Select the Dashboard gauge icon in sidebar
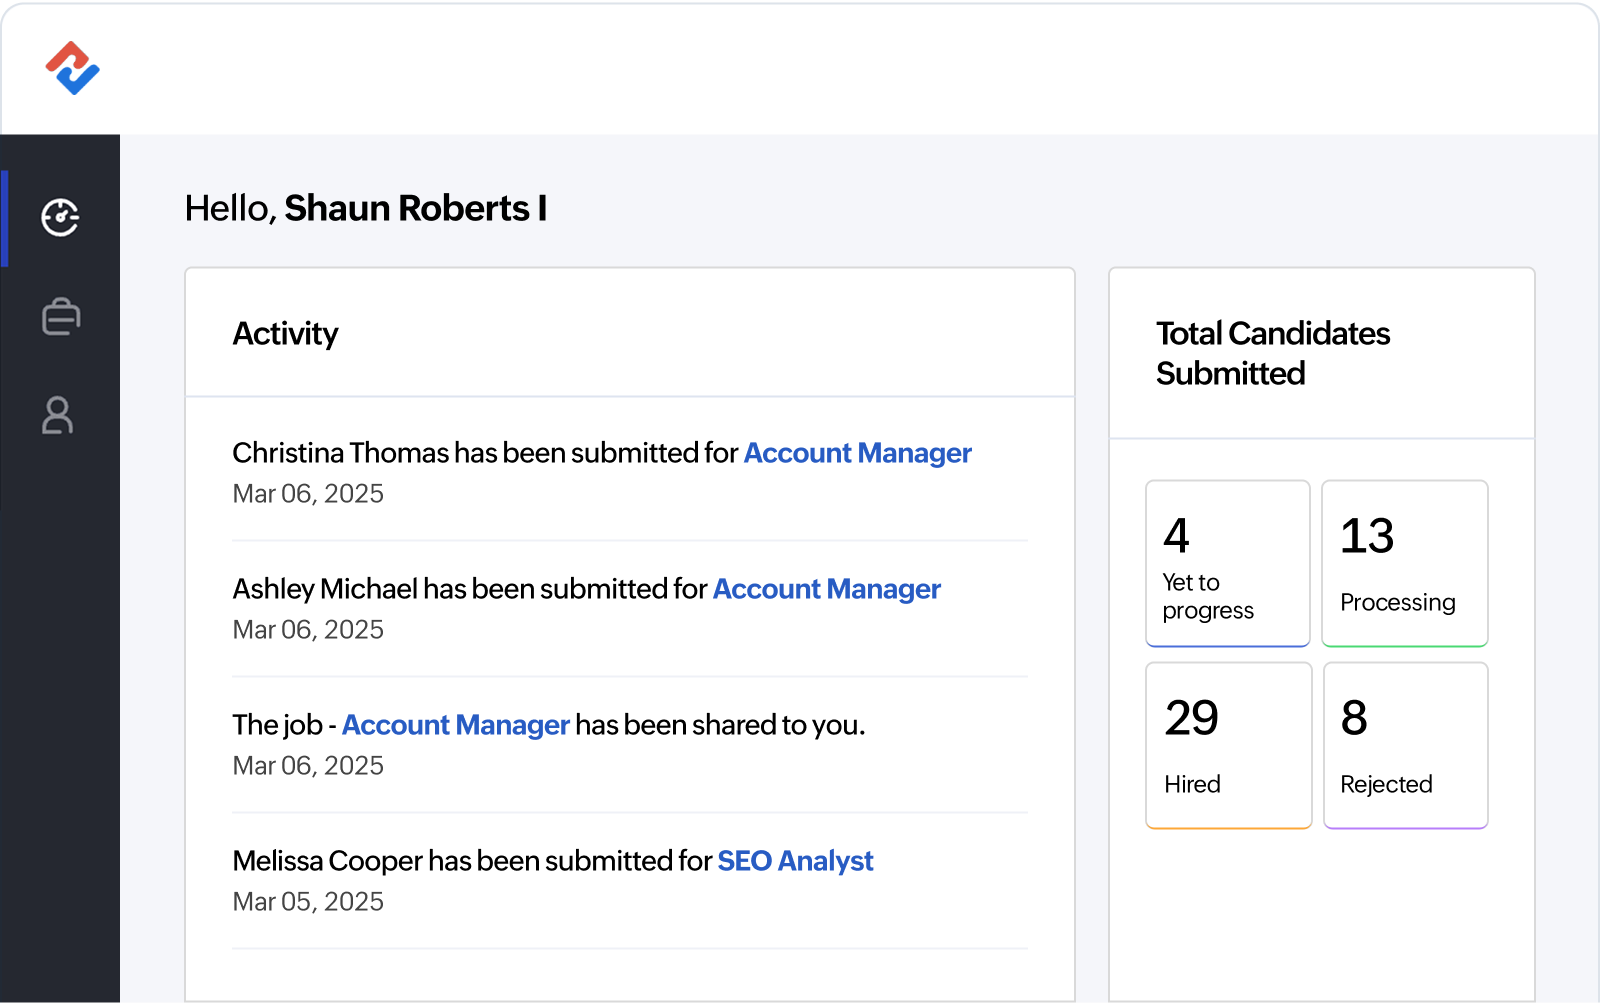 (60, 217)
